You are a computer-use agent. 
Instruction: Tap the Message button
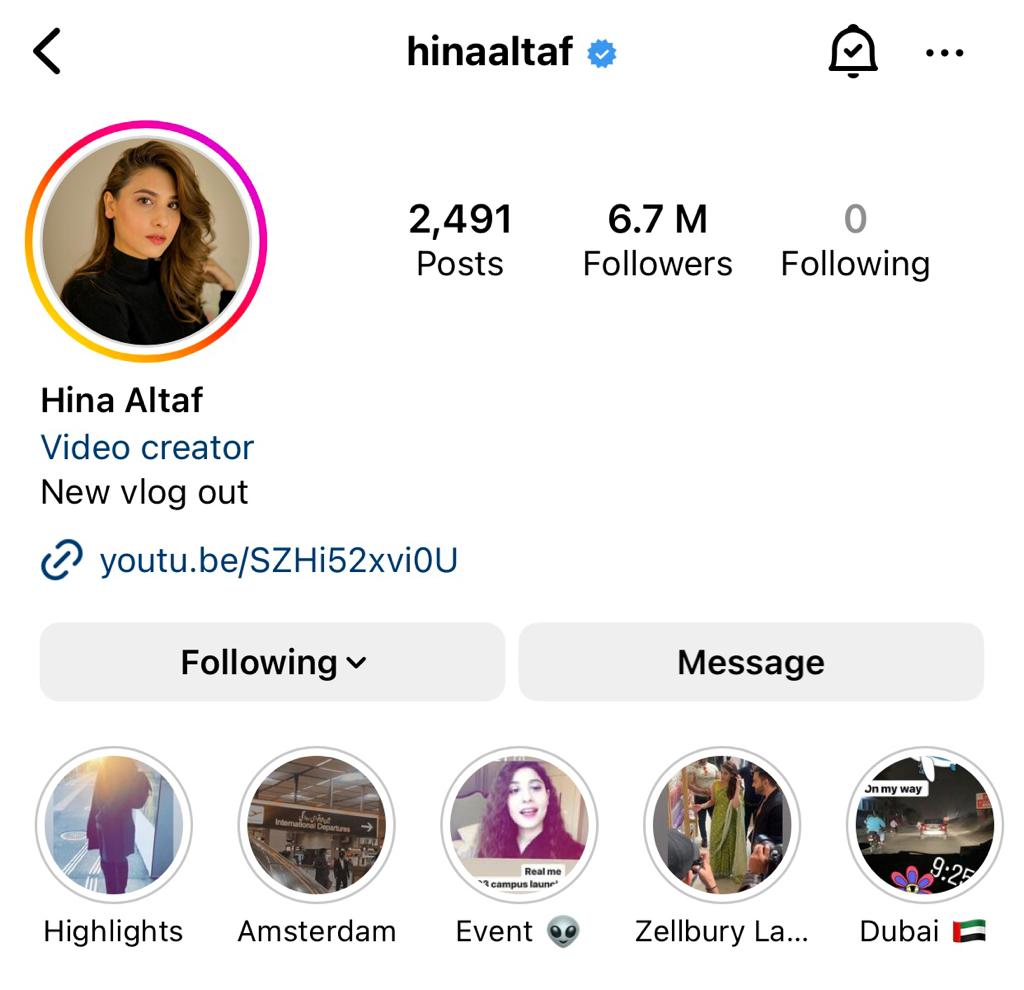(x=751, y=662)
